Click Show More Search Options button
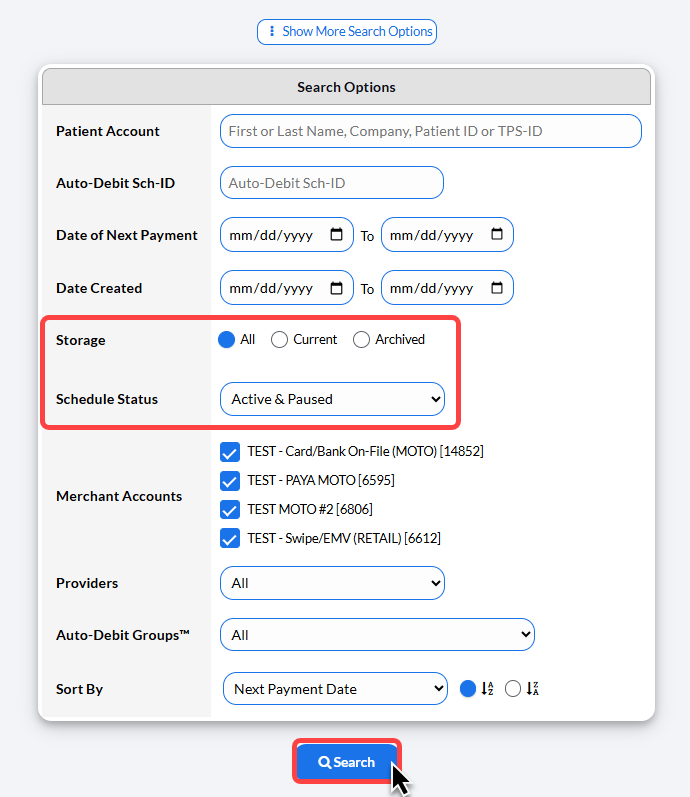This screenshot has width=690, height=797. pyautogui.click(x=347, y=32)
